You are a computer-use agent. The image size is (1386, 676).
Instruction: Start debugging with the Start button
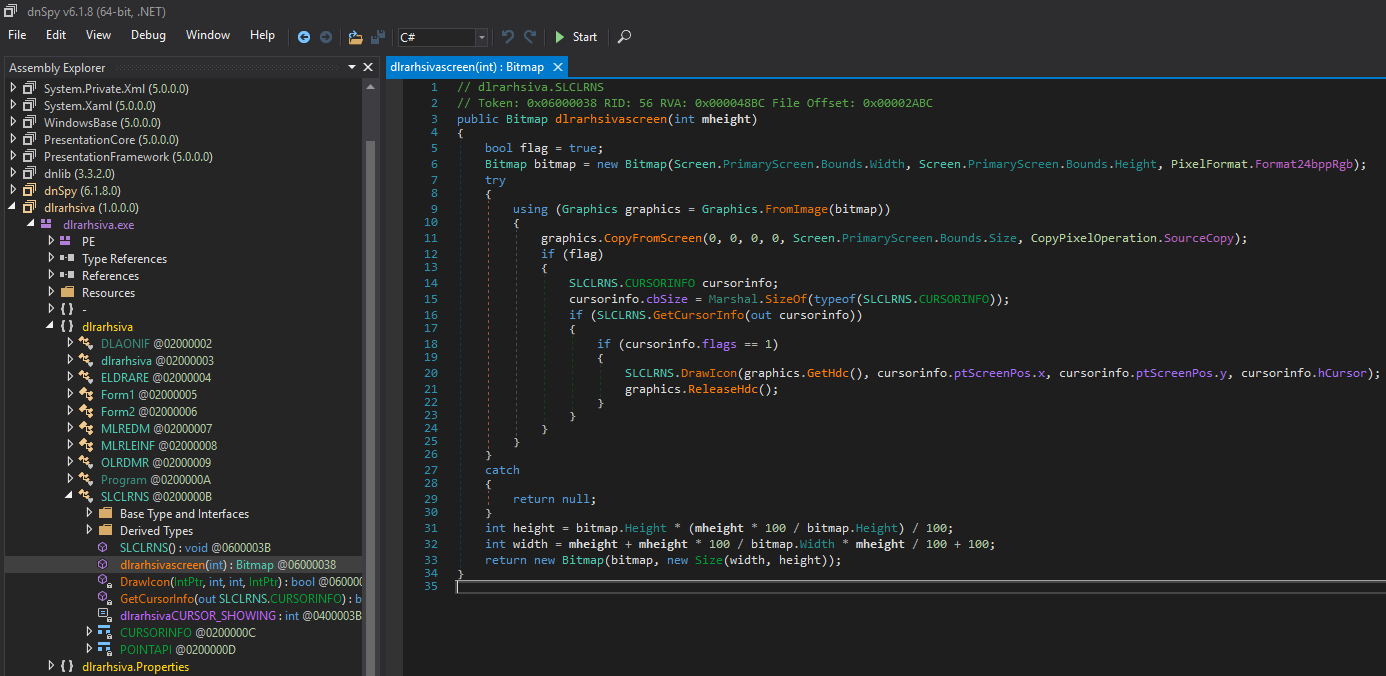tap(575, 37)
